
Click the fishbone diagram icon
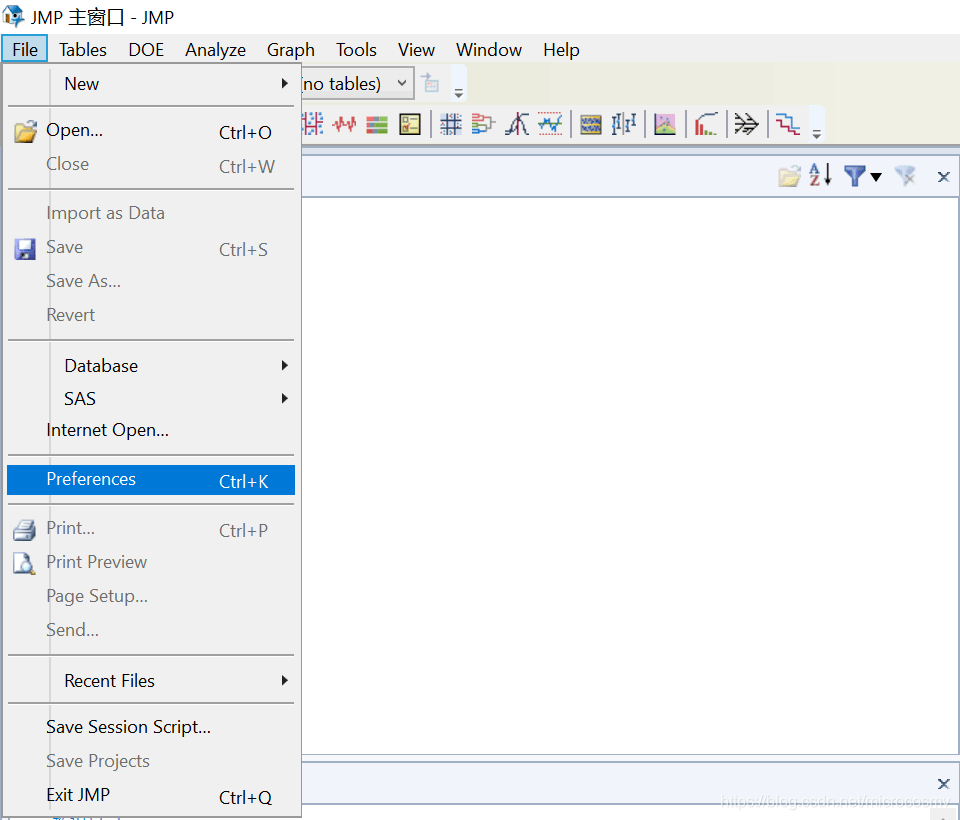746,124
